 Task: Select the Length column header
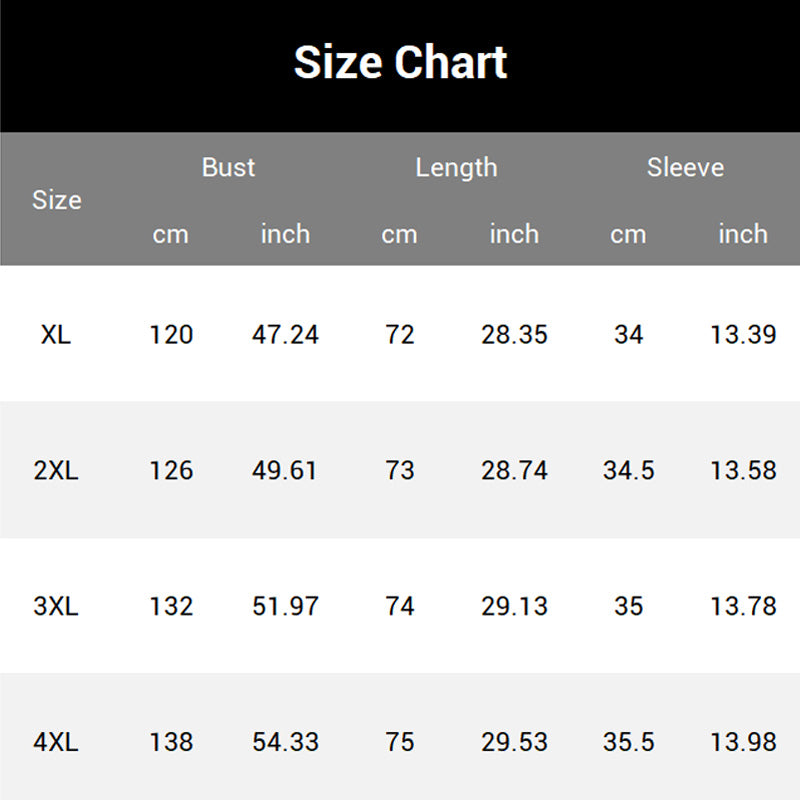pos(456,167)
